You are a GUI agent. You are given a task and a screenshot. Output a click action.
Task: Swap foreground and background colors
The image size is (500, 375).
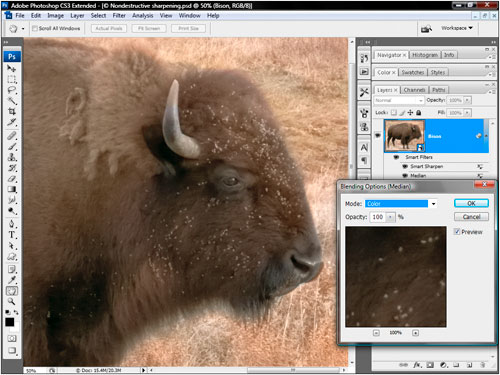pos(16,312)
